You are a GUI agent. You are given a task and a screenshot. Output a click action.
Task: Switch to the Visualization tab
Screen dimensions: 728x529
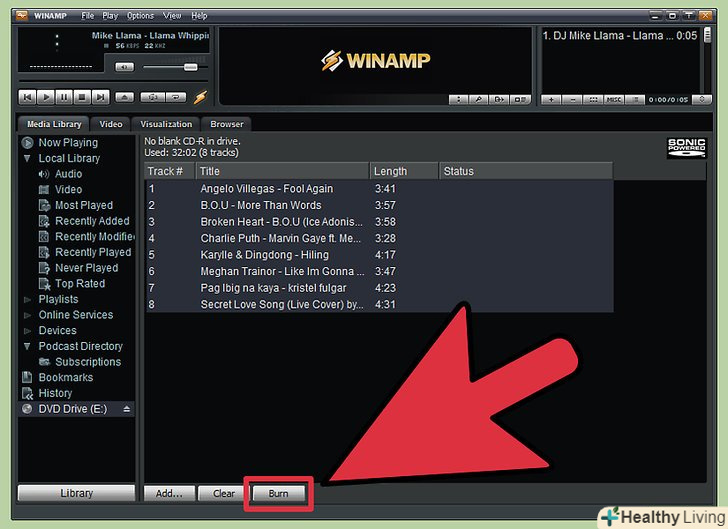(x=166, y=124)
